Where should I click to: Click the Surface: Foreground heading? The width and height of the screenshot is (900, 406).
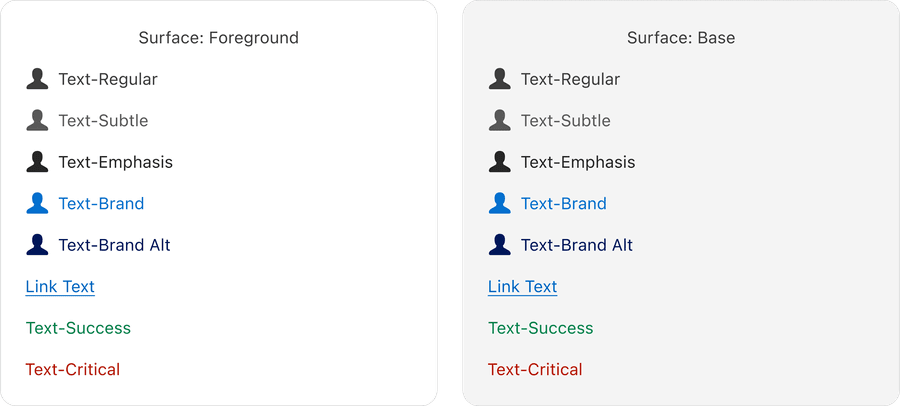click(218, 38)
